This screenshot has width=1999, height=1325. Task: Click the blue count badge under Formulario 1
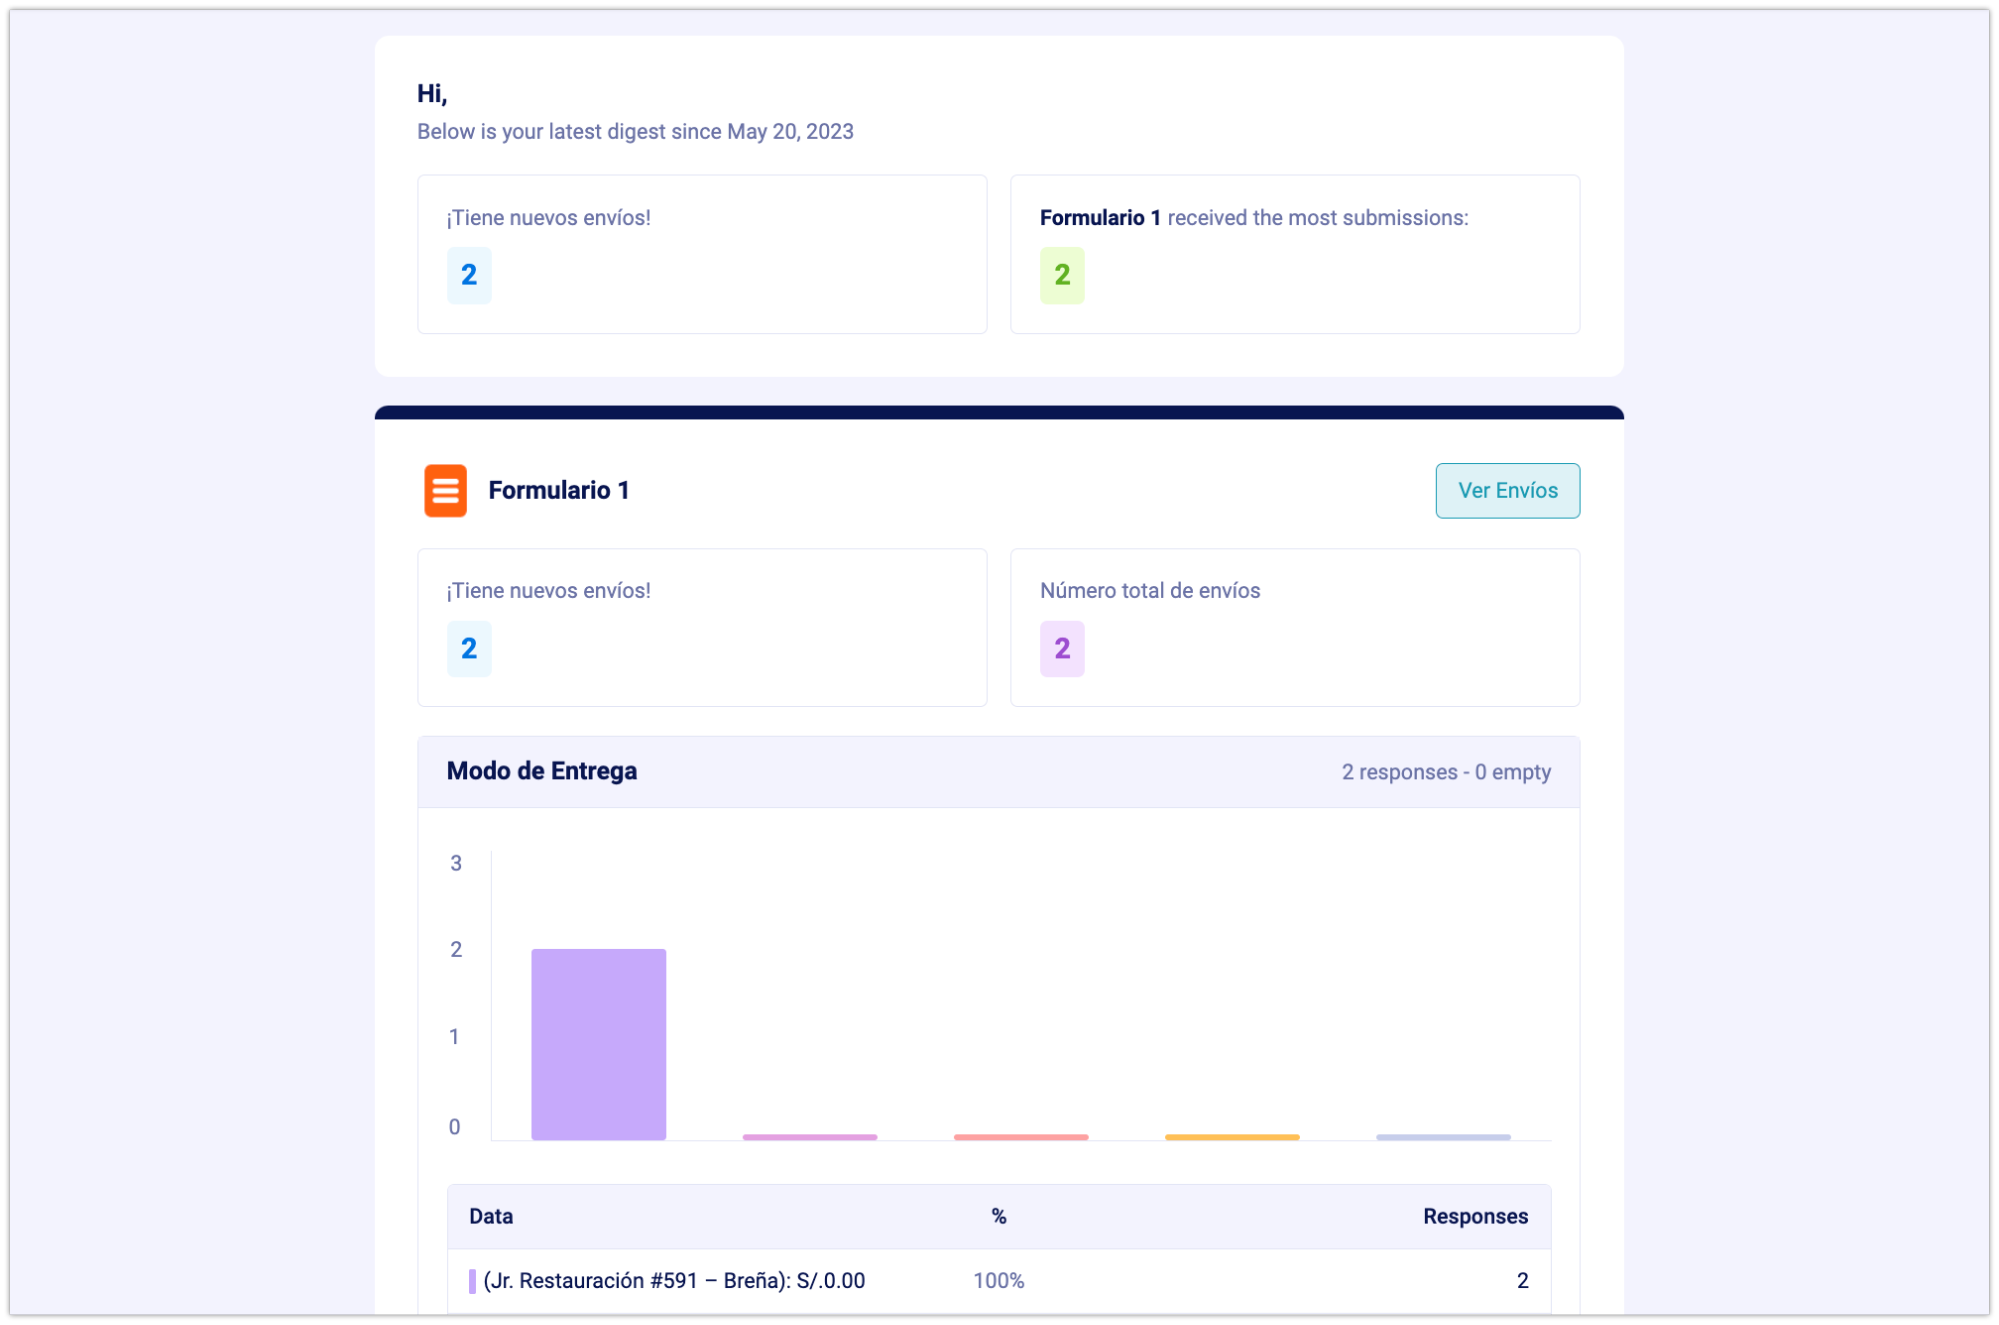(x=468, y=649)
